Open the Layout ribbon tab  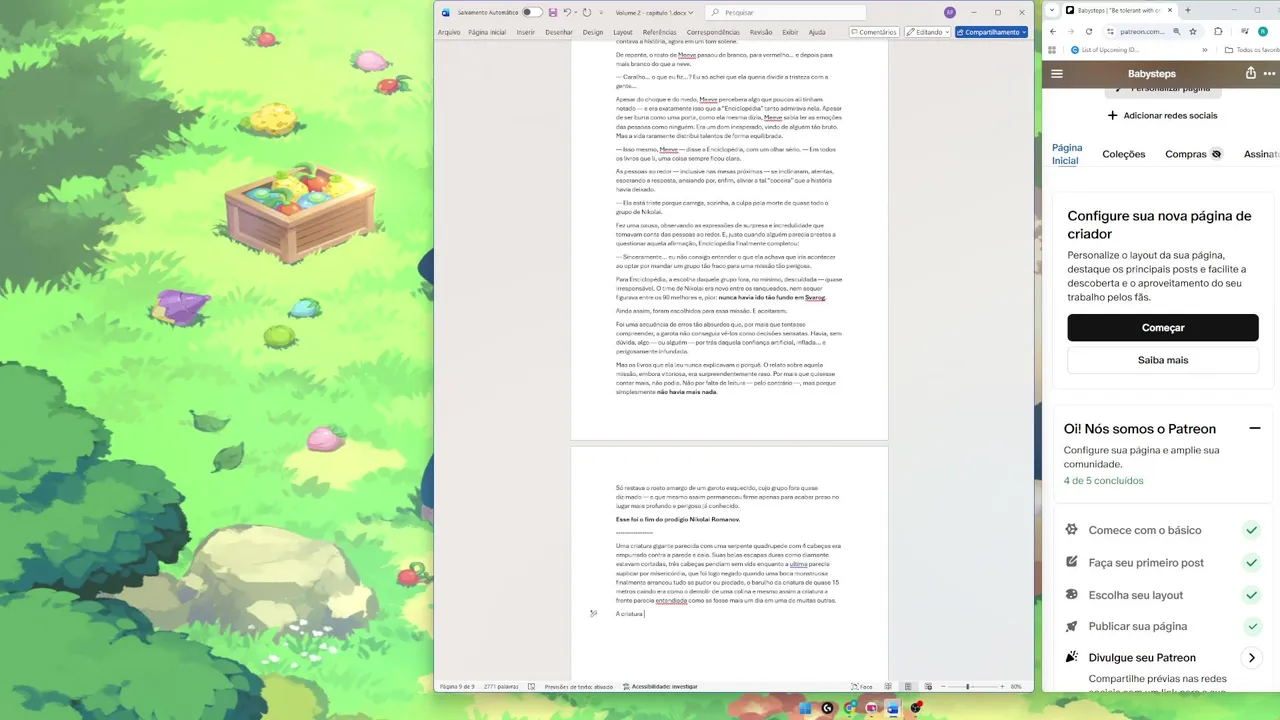(x=623, y=32)
